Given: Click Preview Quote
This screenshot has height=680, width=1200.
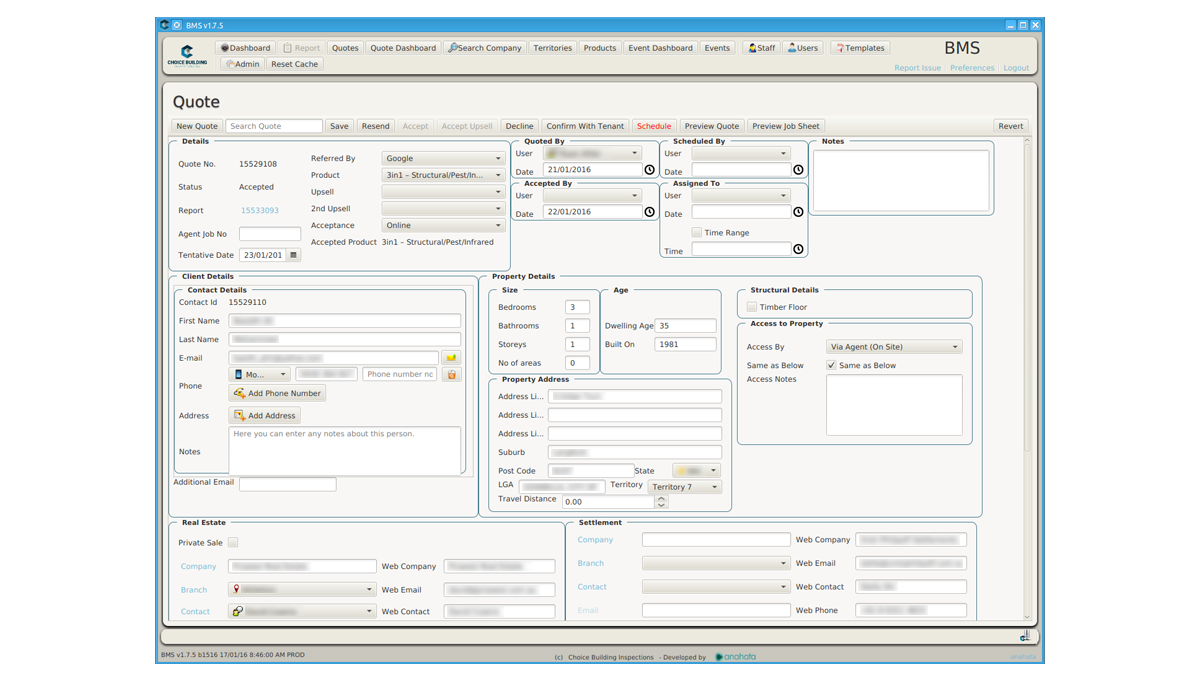Looking at the screenshot, I should 712,126.
